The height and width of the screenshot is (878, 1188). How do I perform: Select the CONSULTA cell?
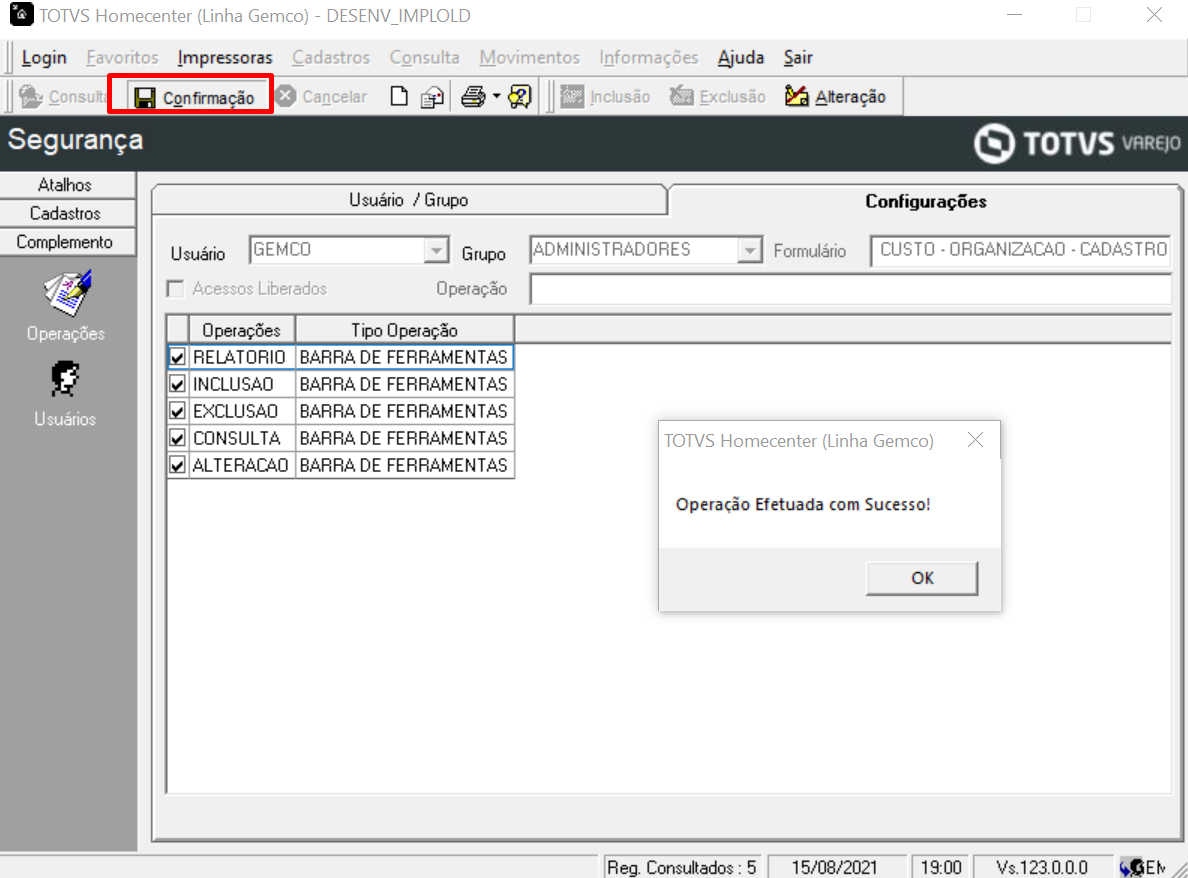[241, 438]
